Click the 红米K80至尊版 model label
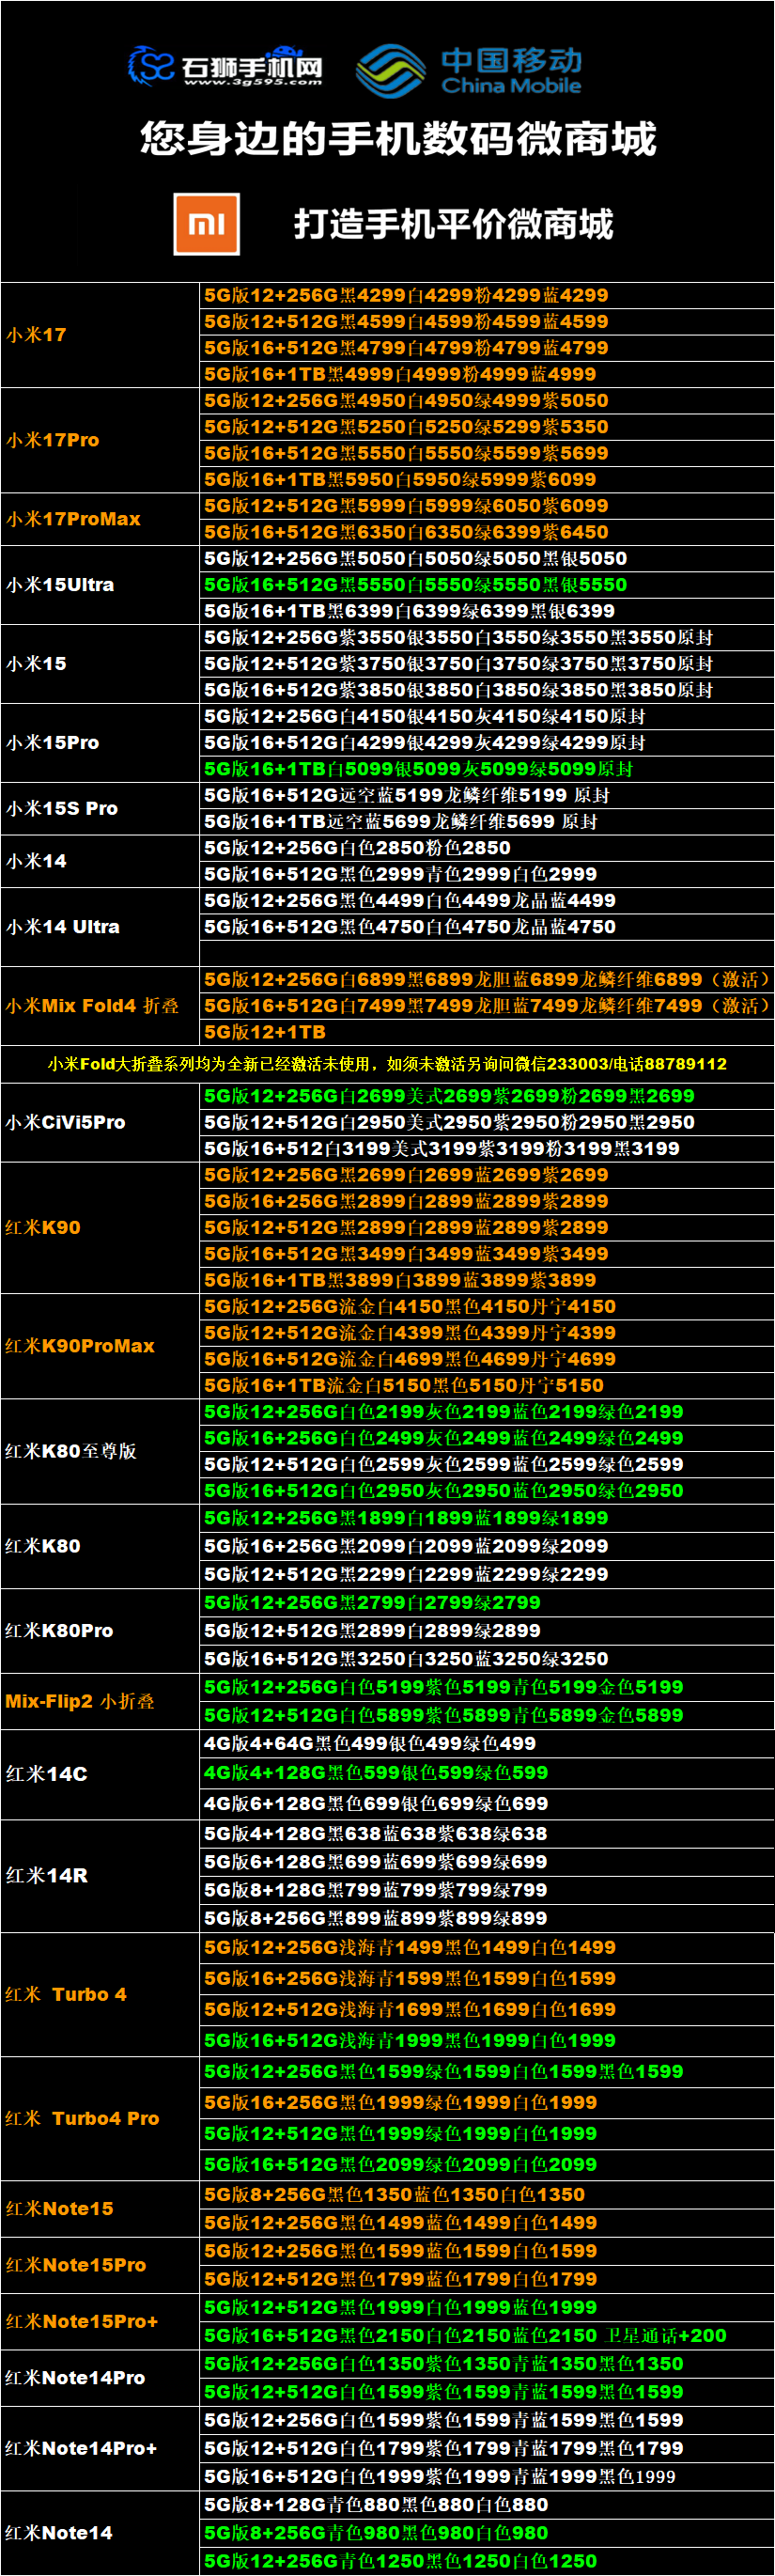775x2576 pixels. tap(71, 1451)
